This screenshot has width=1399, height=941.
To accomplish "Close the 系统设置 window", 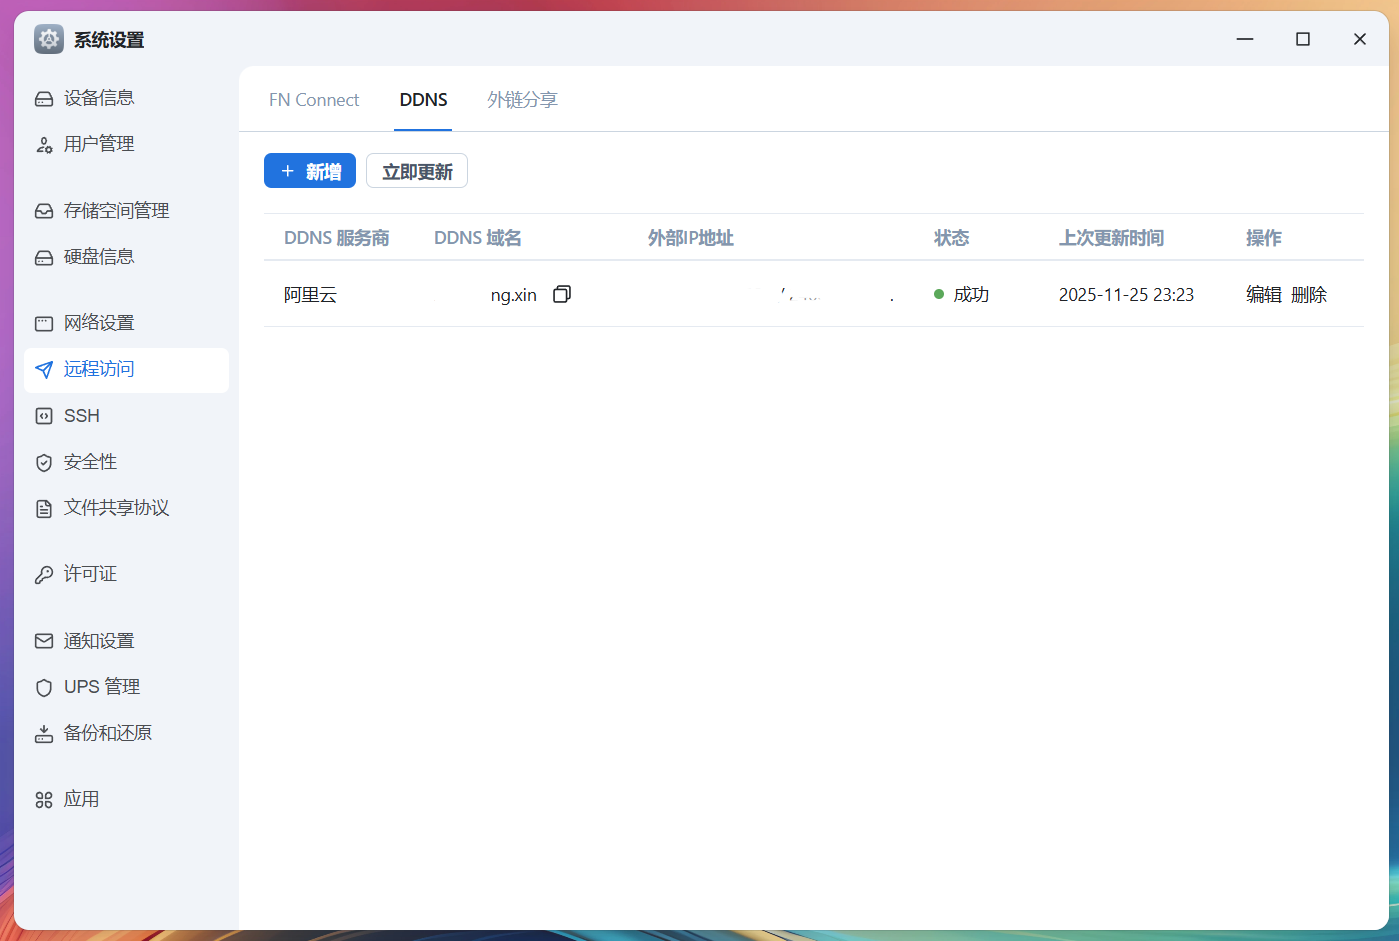I will click(1360, 39).
